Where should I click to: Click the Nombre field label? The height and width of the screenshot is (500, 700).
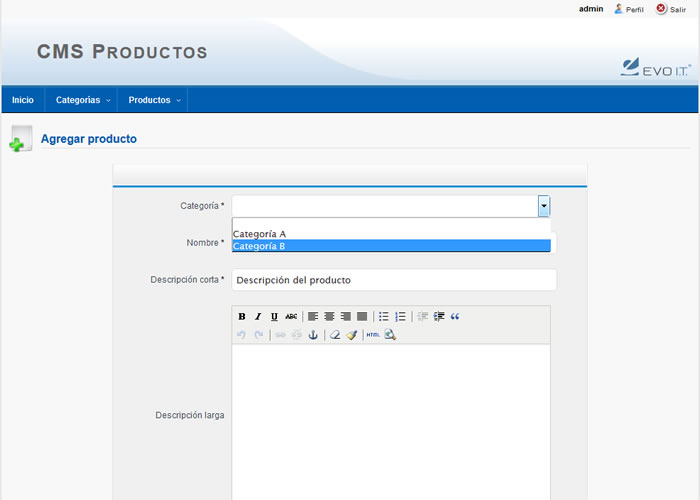point(205,243)
